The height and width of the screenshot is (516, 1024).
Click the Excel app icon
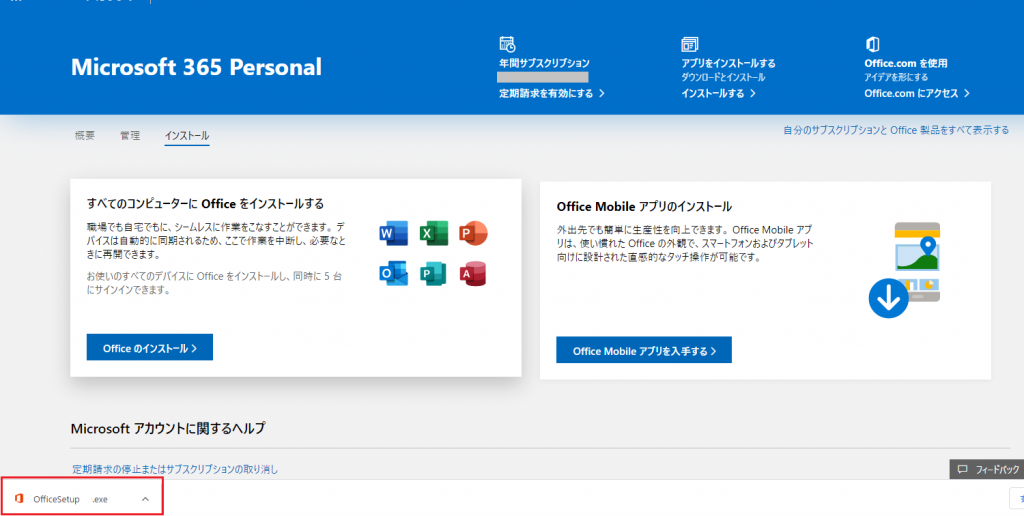click(x=434, y=233)
